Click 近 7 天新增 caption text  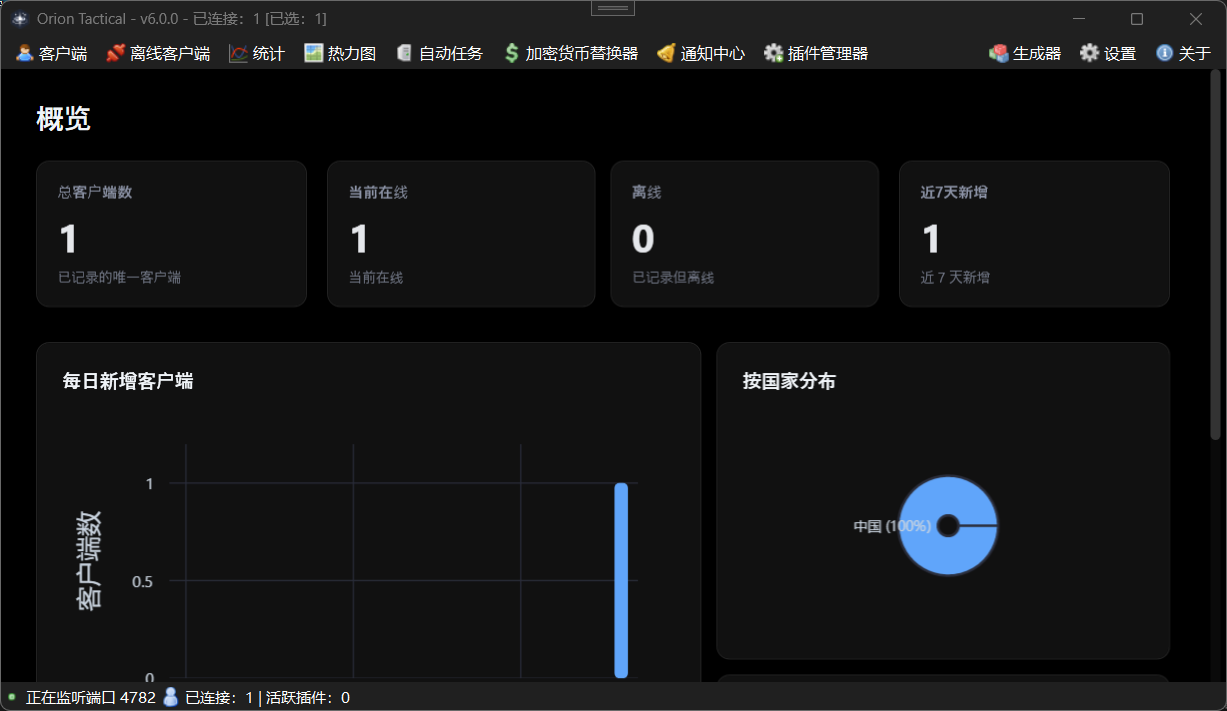[955, 277]
